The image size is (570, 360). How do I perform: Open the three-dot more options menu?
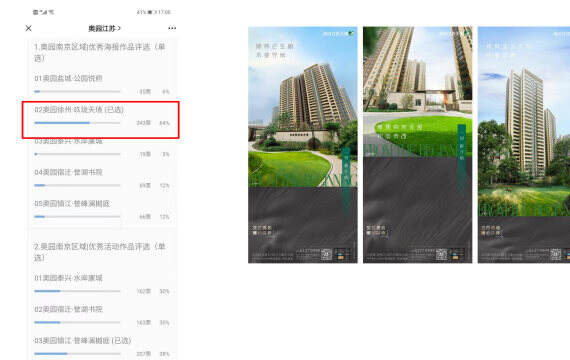[x=172, y=28]
